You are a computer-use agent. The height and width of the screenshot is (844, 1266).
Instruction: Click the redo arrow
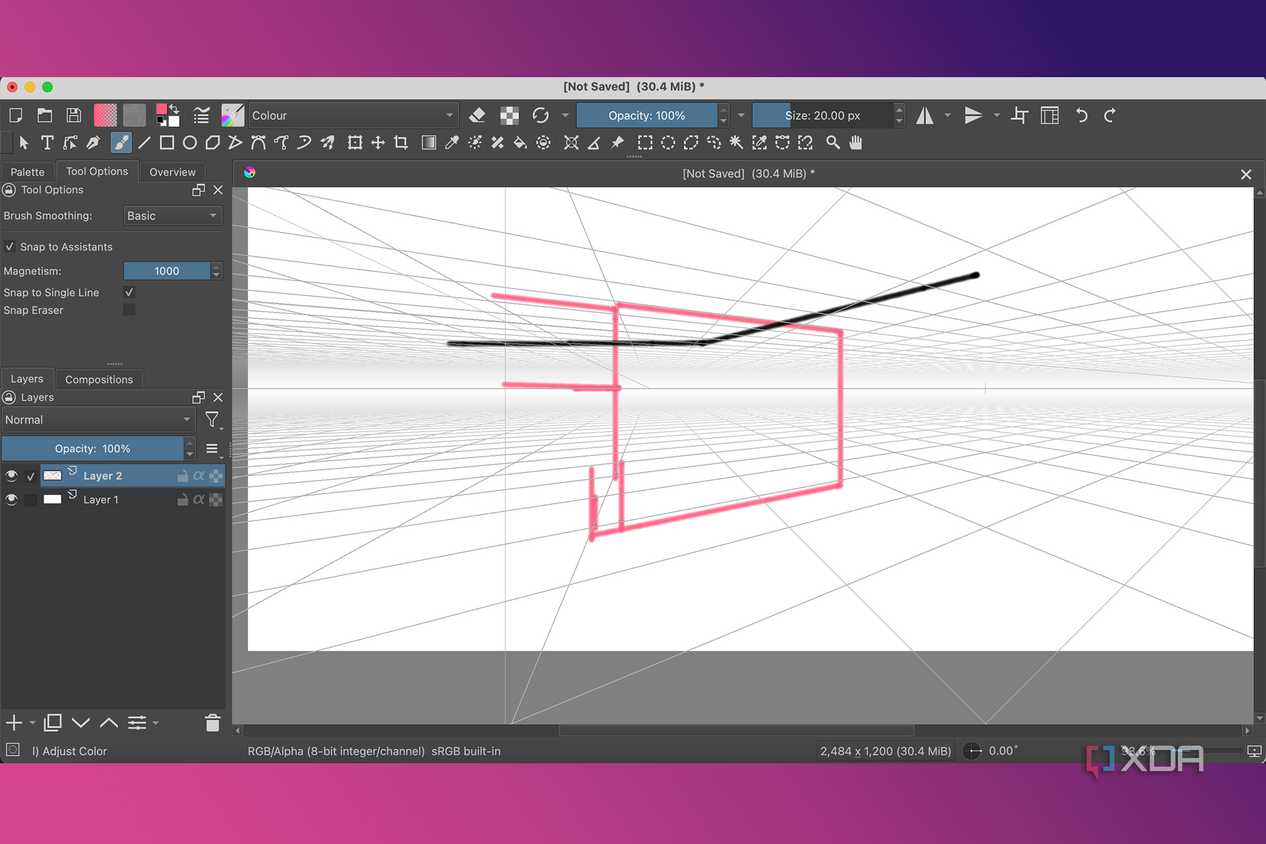(x=1110, y=116)
